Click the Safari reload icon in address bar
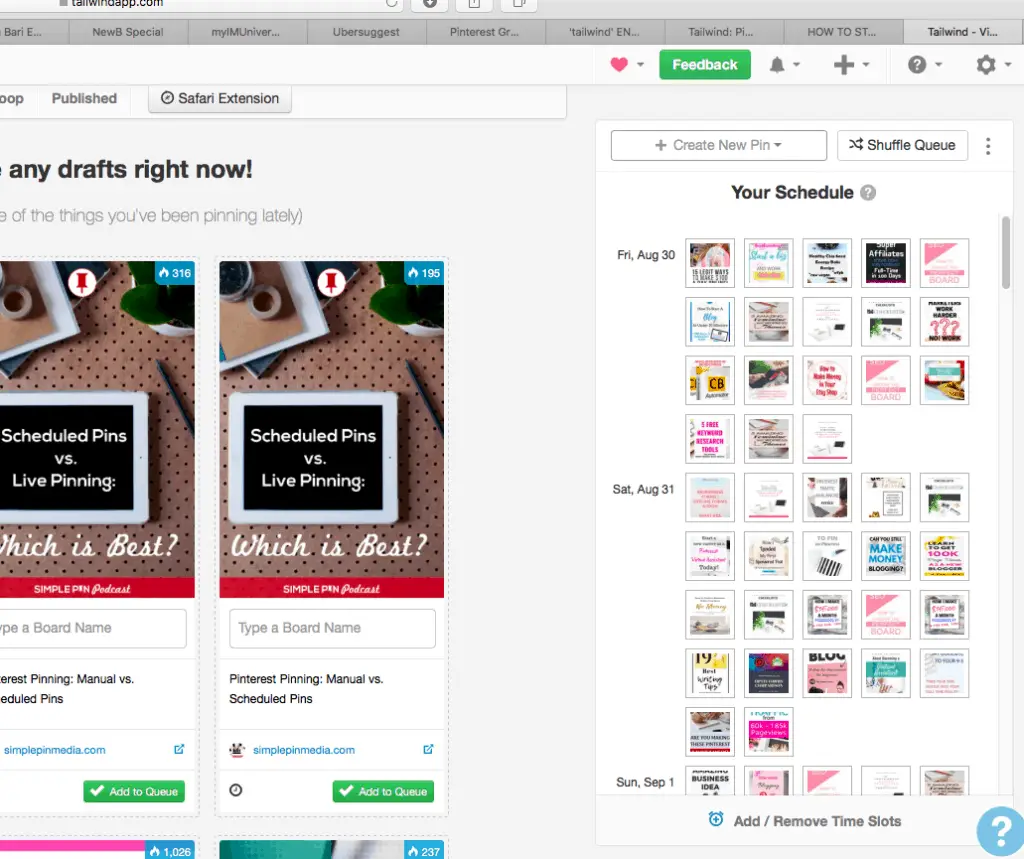This screenshot has height=859, width=1024. (392, 3)
